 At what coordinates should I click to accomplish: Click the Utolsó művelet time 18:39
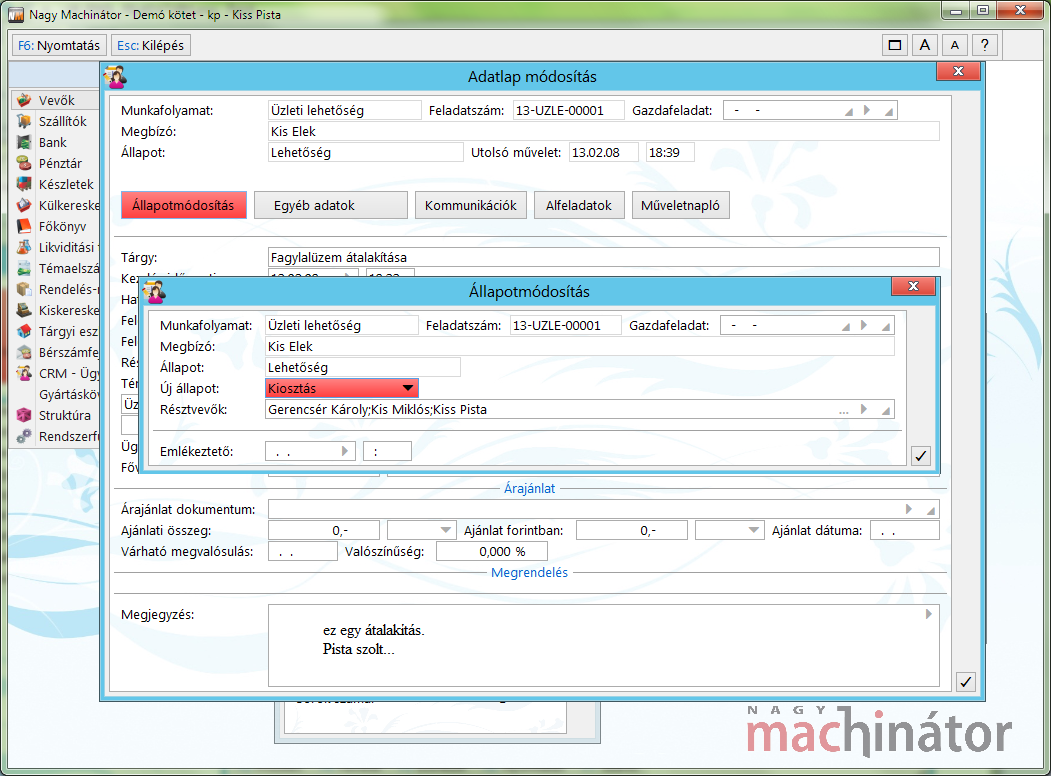(x=670, y=152)
